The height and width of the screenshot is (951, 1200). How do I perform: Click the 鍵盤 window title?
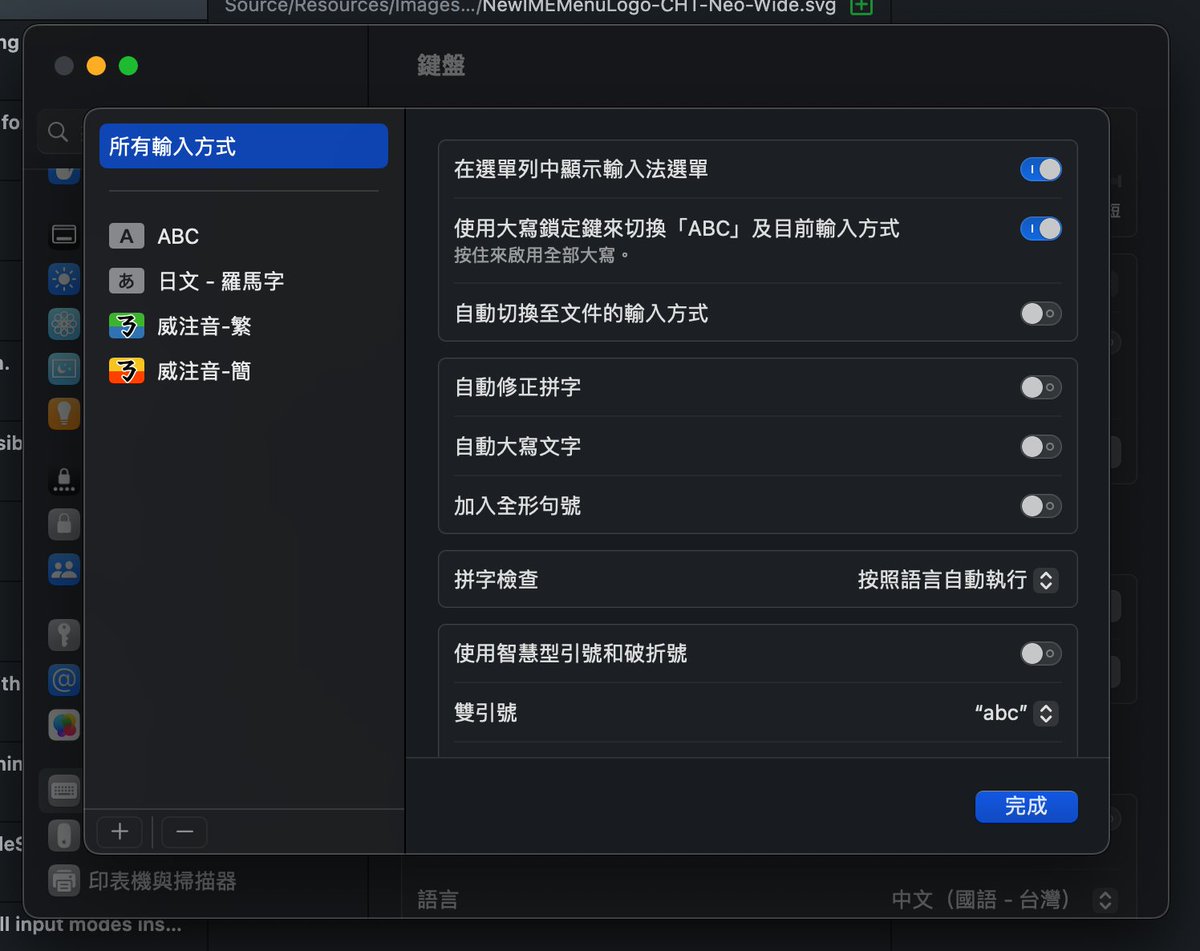(x=441, y=66)
